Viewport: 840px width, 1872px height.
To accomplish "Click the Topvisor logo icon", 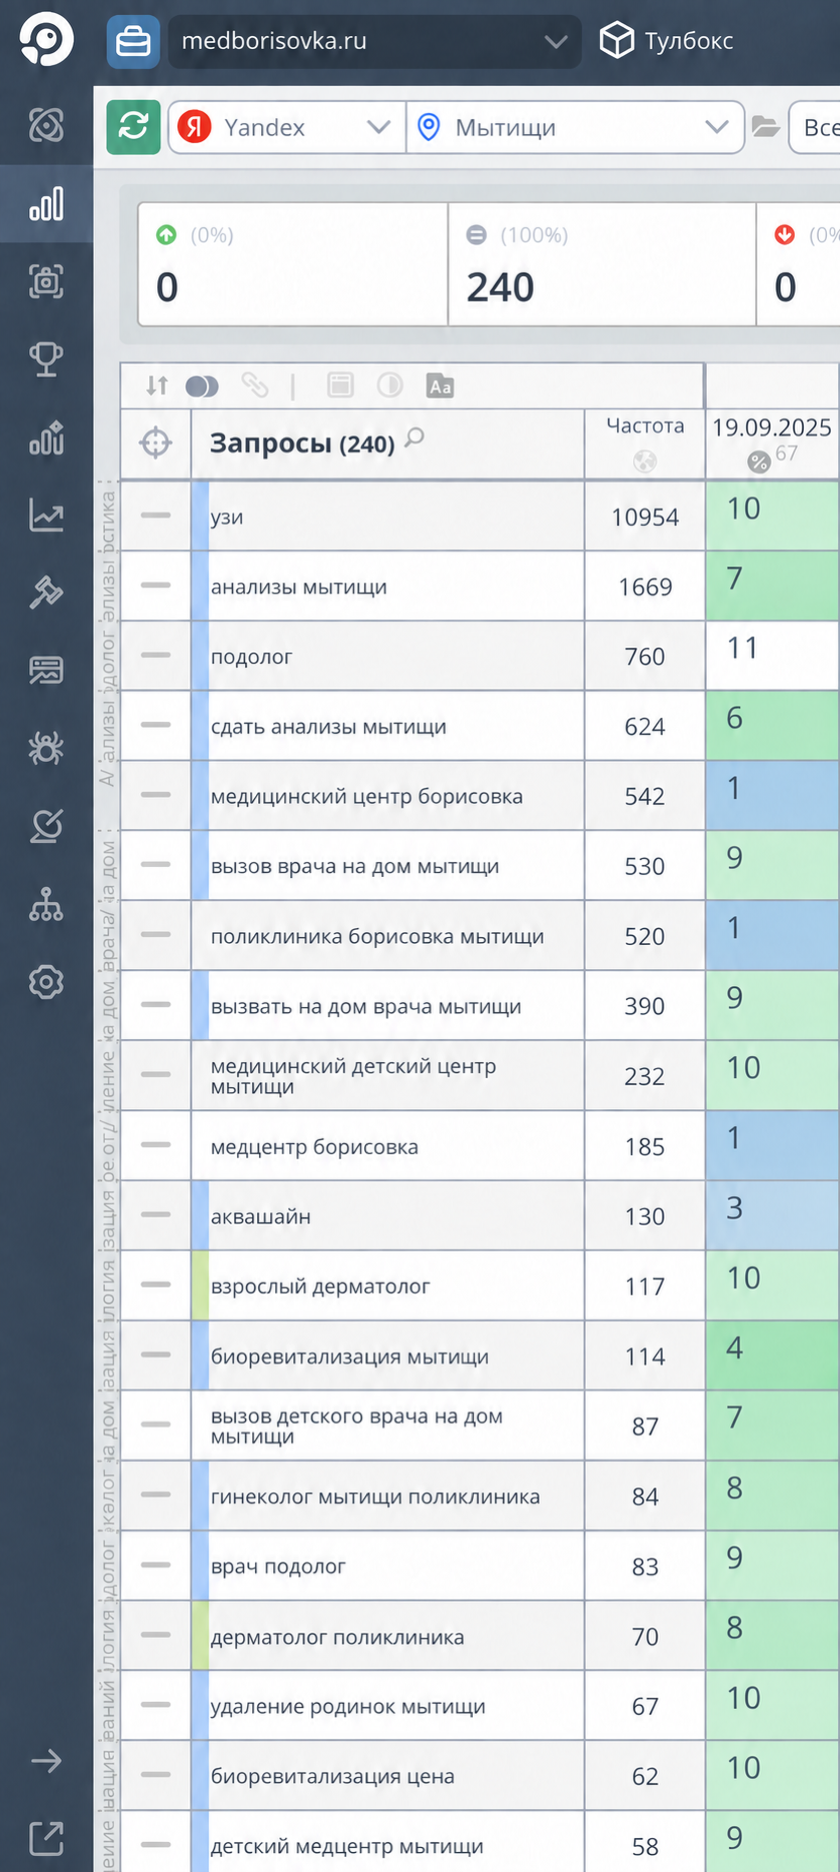I will tap(46, 39).
